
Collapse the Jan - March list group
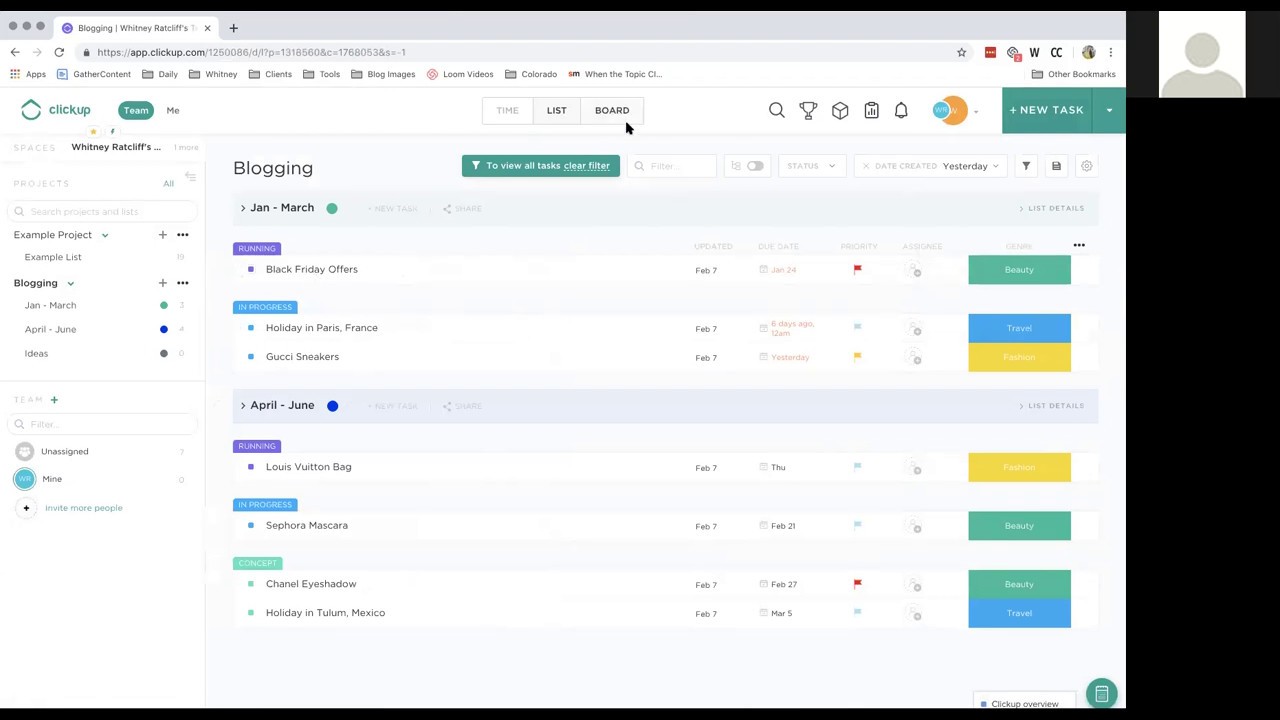click(x=242, y=208)
